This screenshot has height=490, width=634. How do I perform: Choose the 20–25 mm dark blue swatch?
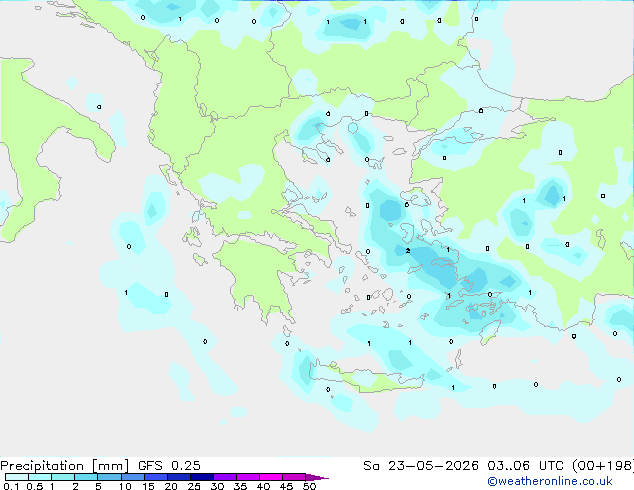(178, 477)
